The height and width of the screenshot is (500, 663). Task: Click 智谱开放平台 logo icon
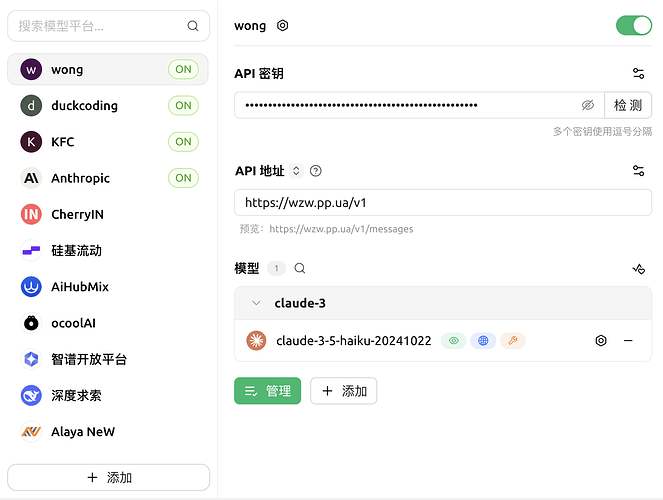(31, 359)
